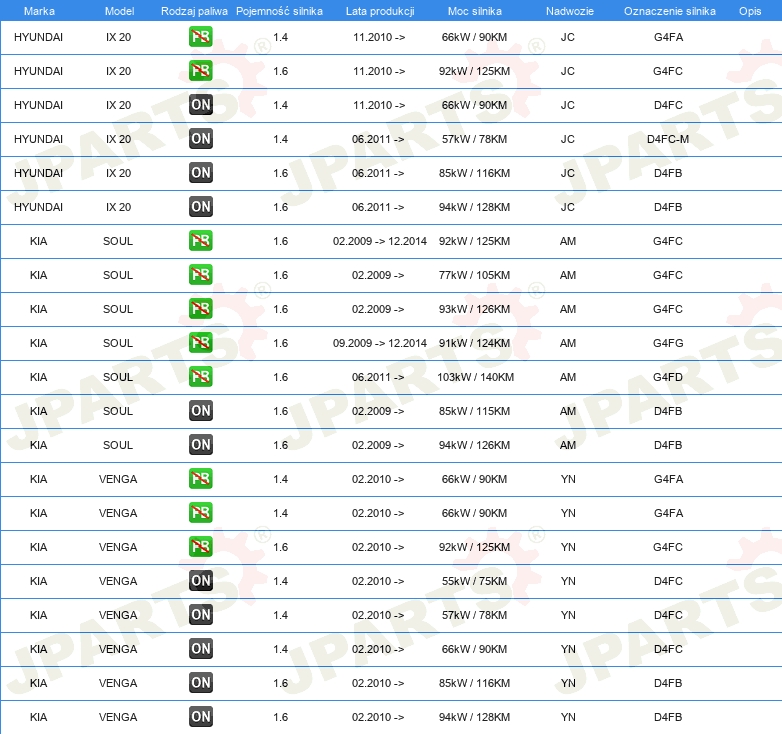
Task: Click 11.2010 -> in the Hyundai G4FA row
Action: point(379,37)
